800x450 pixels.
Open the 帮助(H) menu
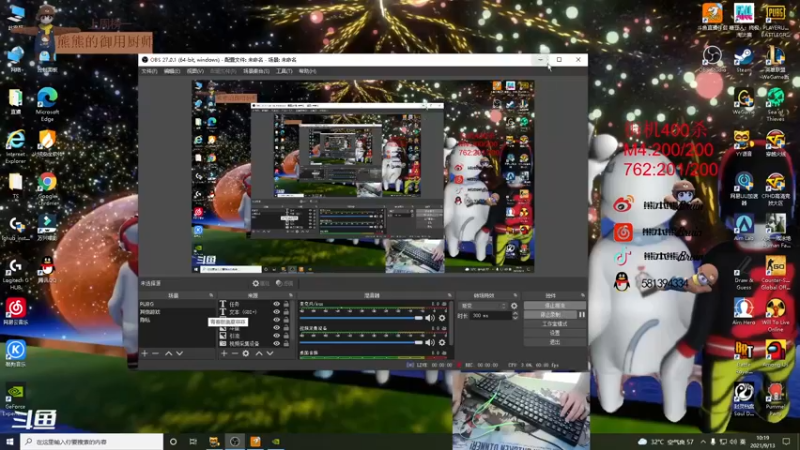pos(307,71)
